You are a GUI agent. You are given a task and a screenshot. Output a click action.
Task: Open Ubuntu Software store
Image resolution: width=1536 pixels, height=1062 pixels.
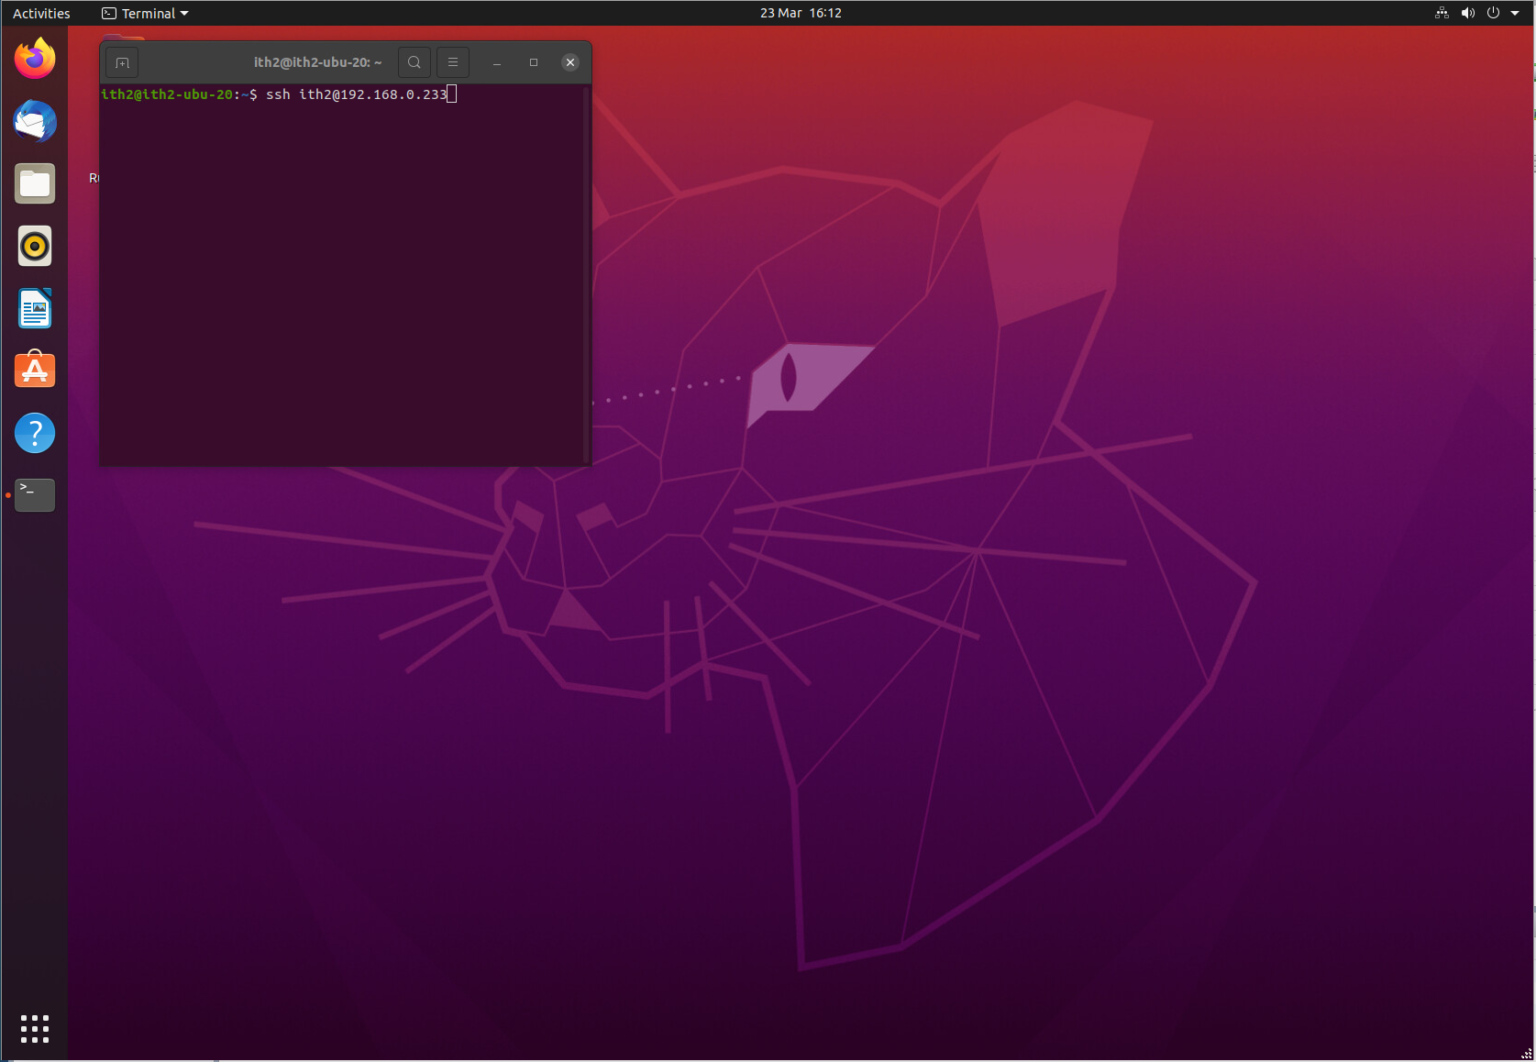tap(35, 370)
